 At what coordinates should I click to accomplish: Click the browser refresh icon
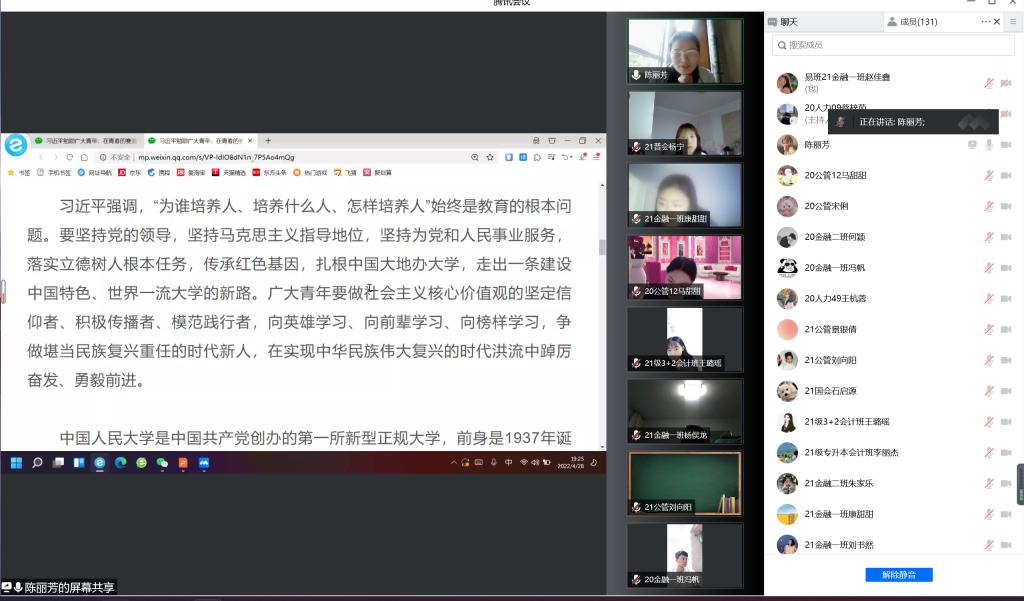pos(70,157)
